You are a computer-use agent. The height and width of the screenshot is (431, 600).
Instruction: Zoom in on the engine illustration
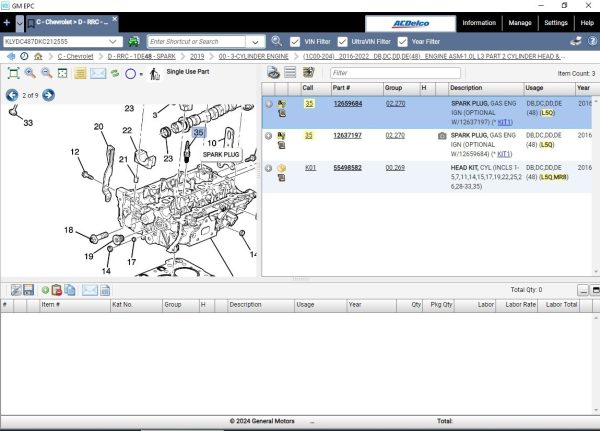[30, 73]
